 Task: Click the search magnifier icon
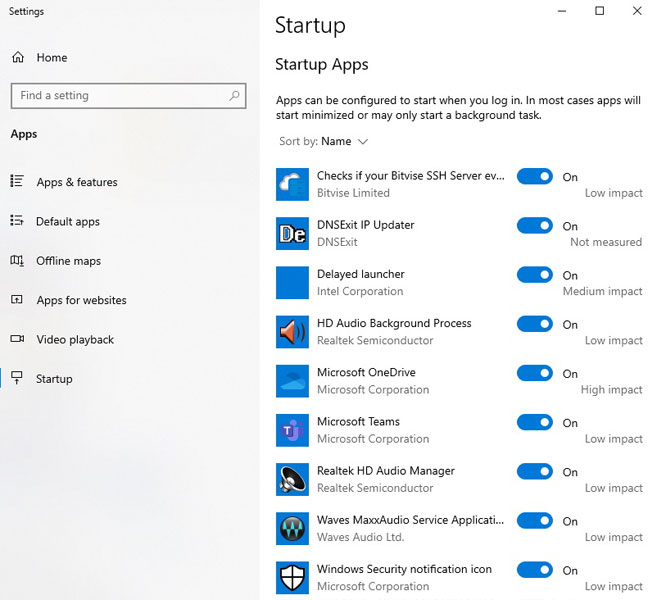[x=234, y=96]
